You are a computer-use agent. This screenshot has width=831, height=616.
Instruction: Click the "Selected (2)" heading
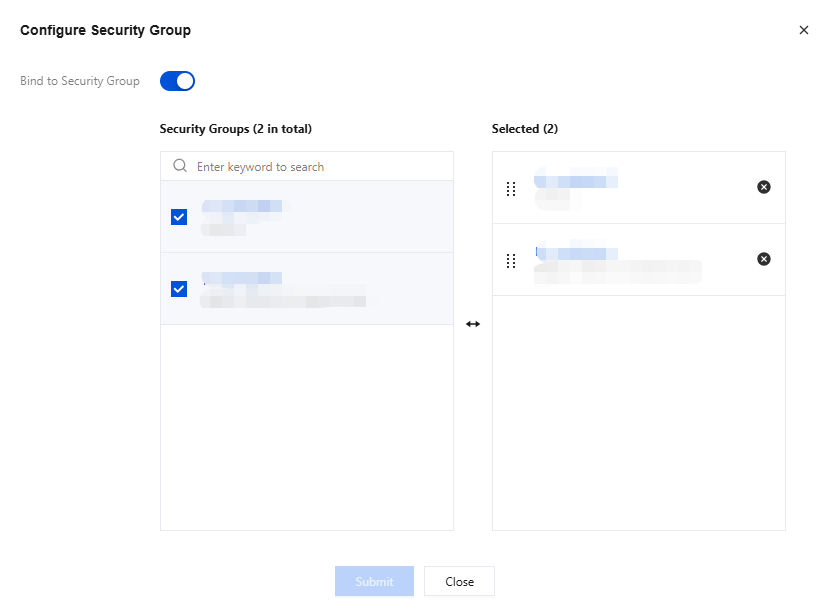(525, 129)
